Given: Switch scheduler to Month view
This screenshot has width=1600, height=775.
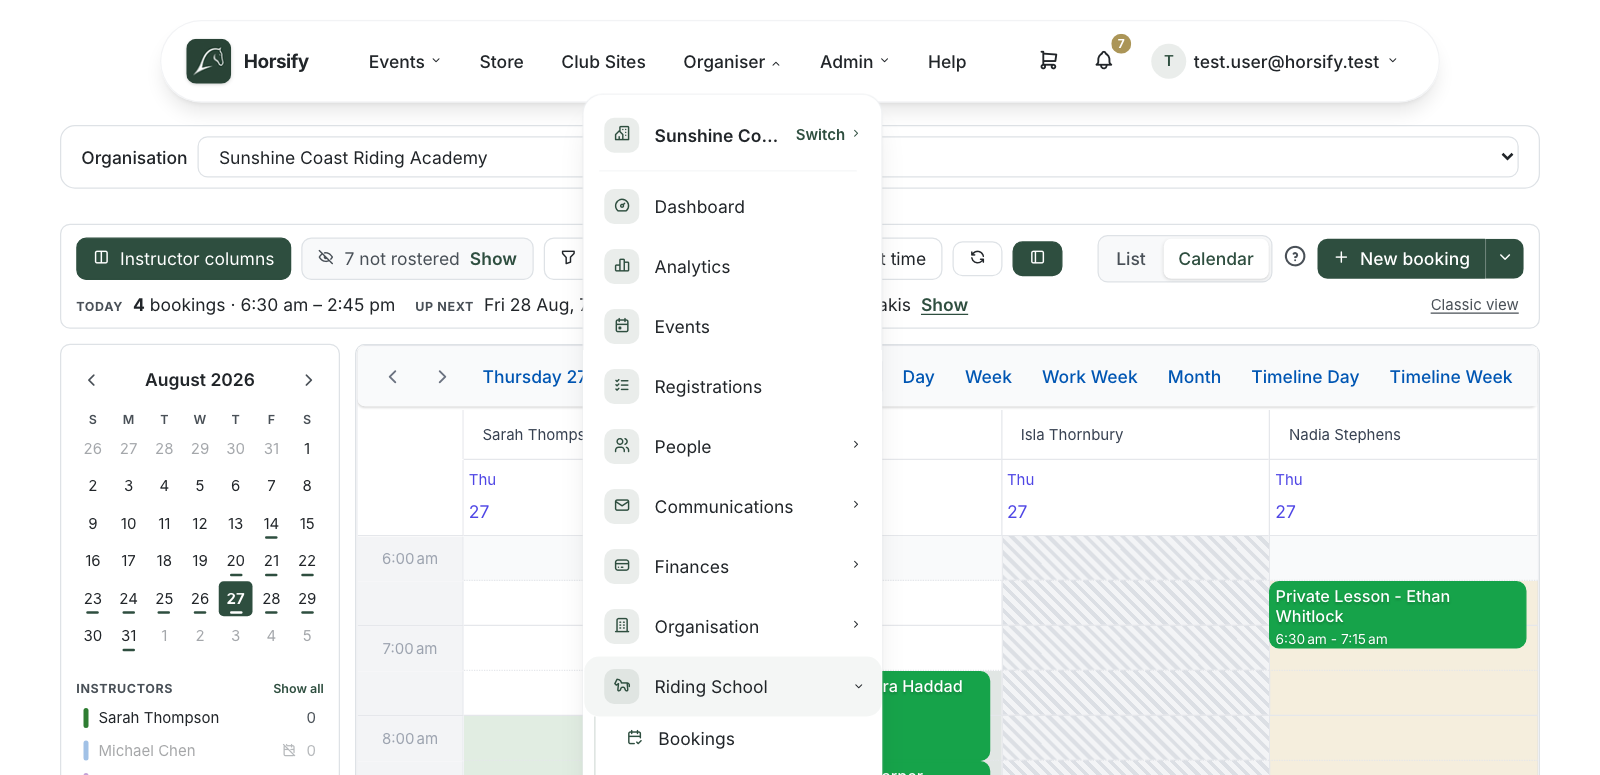Looking at the screenshot, I should pos(1194,377).
